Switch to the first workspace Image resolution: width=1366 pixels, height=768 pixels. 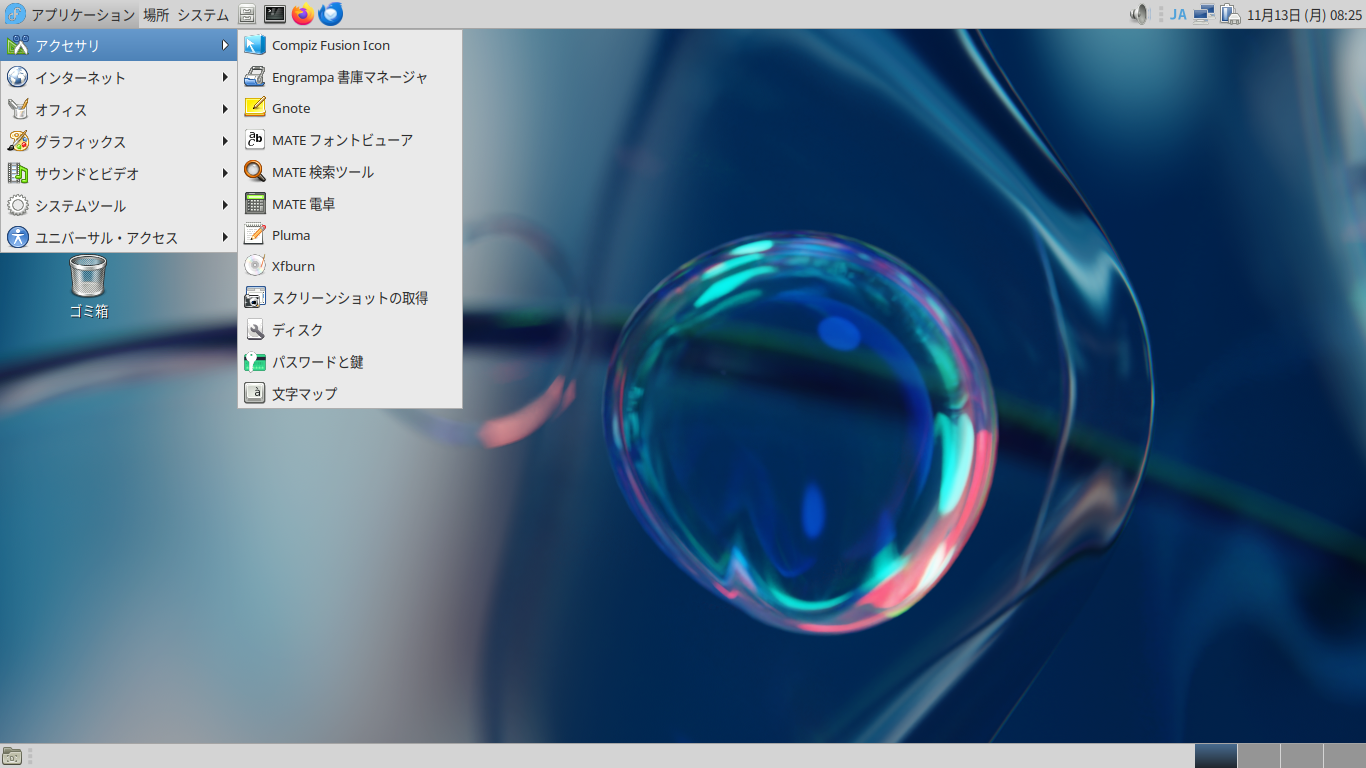click(1215, 756)
